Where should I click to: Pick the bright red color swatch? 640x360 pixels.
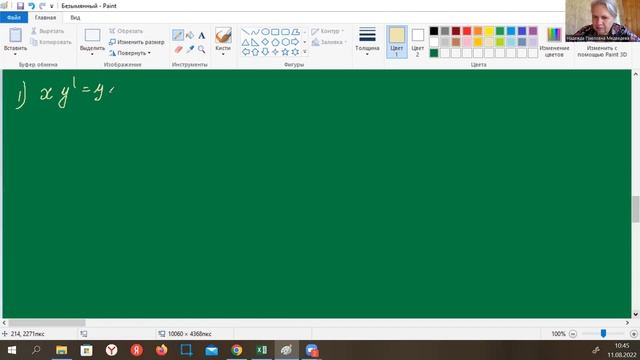[x=467, y=31]
